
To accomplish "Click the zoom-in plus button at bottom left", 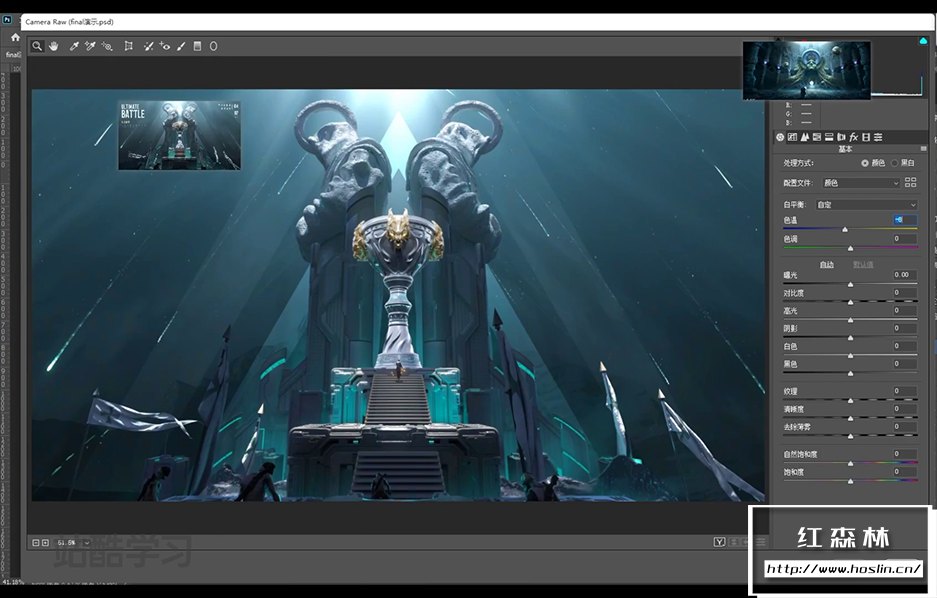I will (45, 542).
